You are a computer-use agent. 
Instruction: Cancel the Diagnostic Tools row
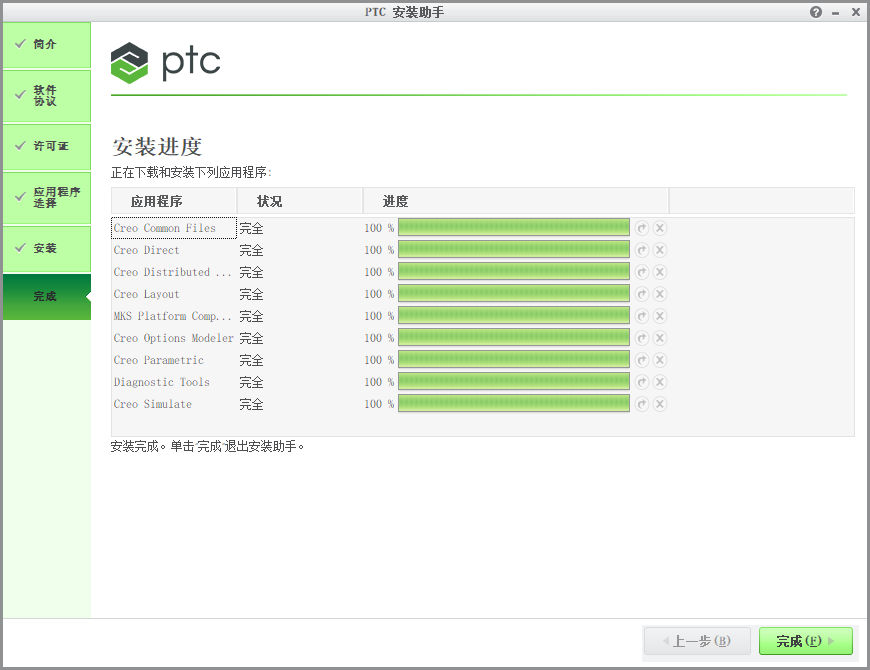[660, 382]
